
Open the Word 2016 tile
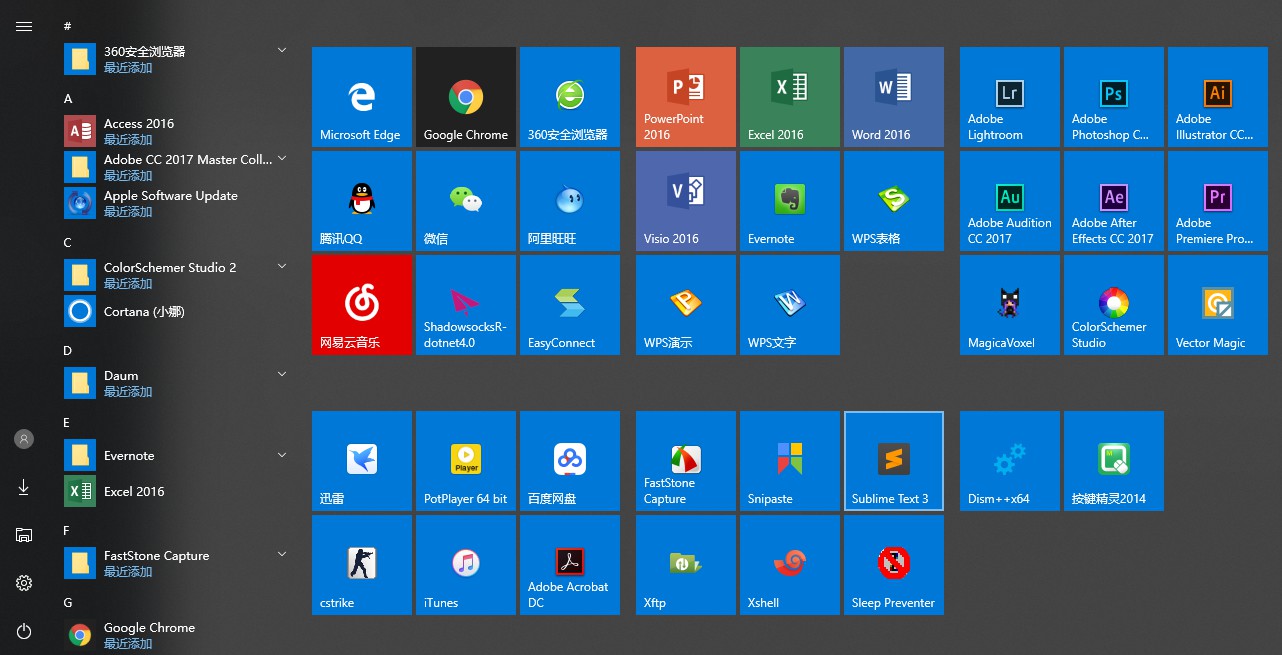click(893, 97)
